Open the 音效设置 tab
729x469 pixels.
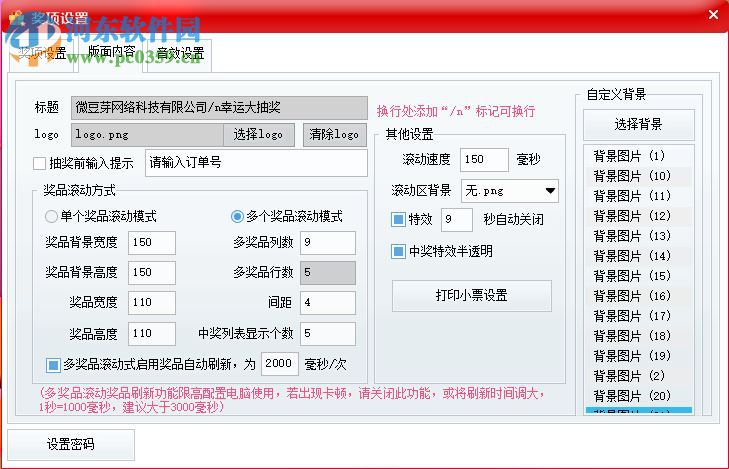click(x=179, y=54)
